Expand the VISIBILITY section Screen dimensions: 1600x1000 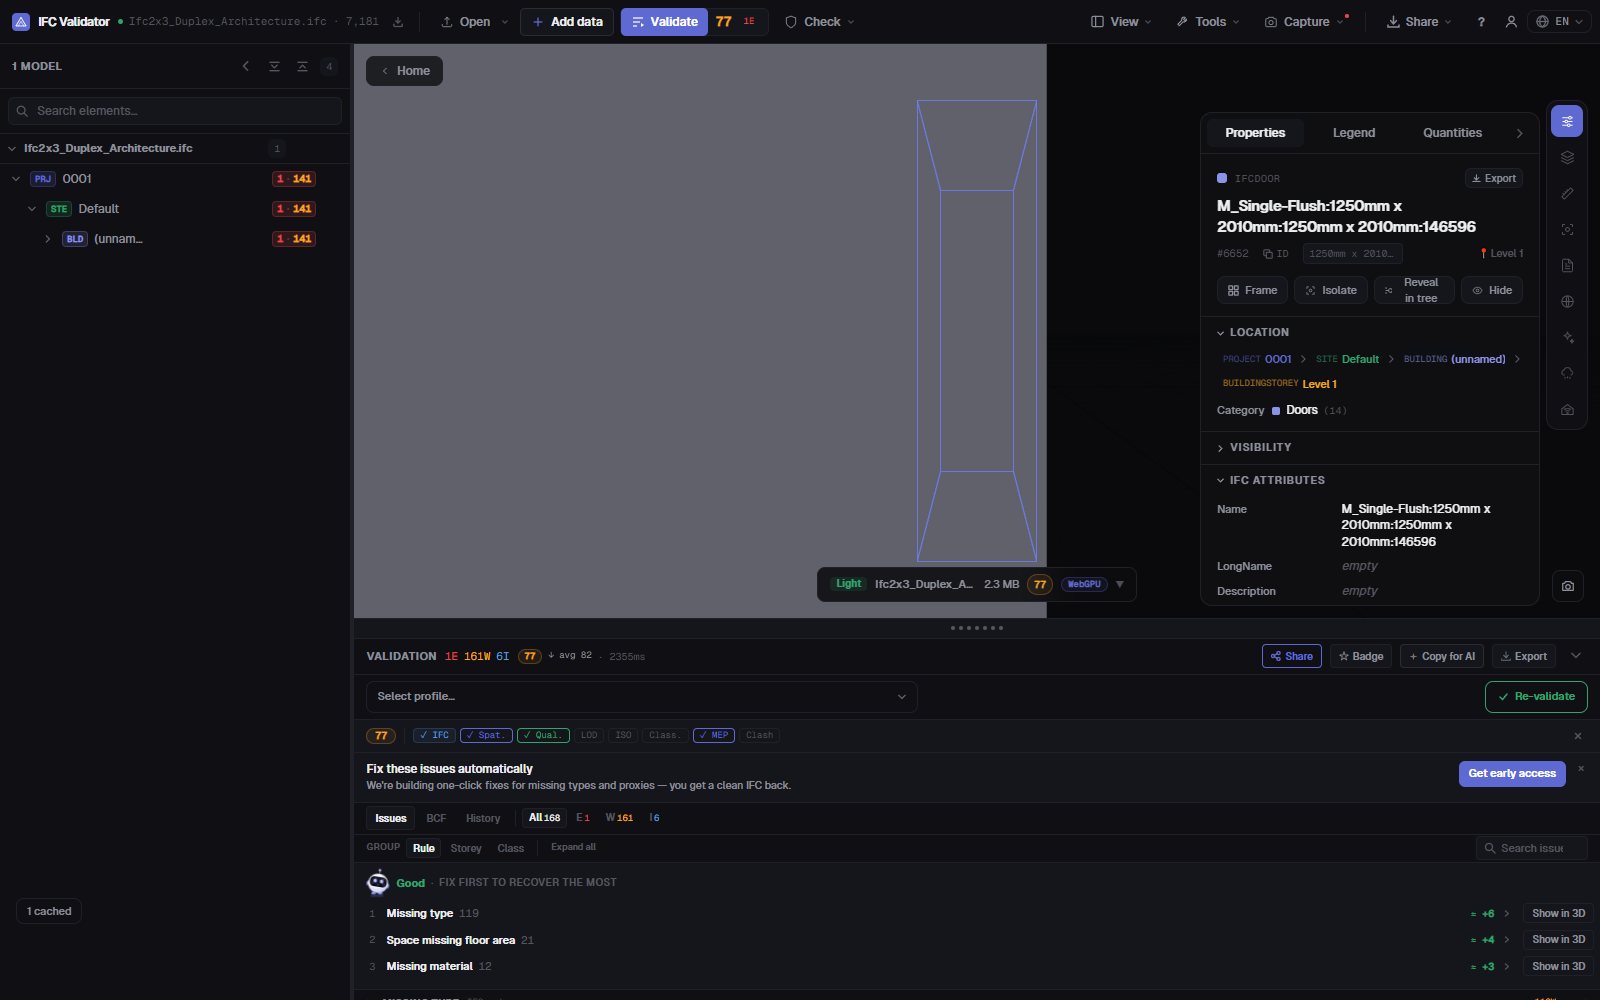tap(1254, 447)
